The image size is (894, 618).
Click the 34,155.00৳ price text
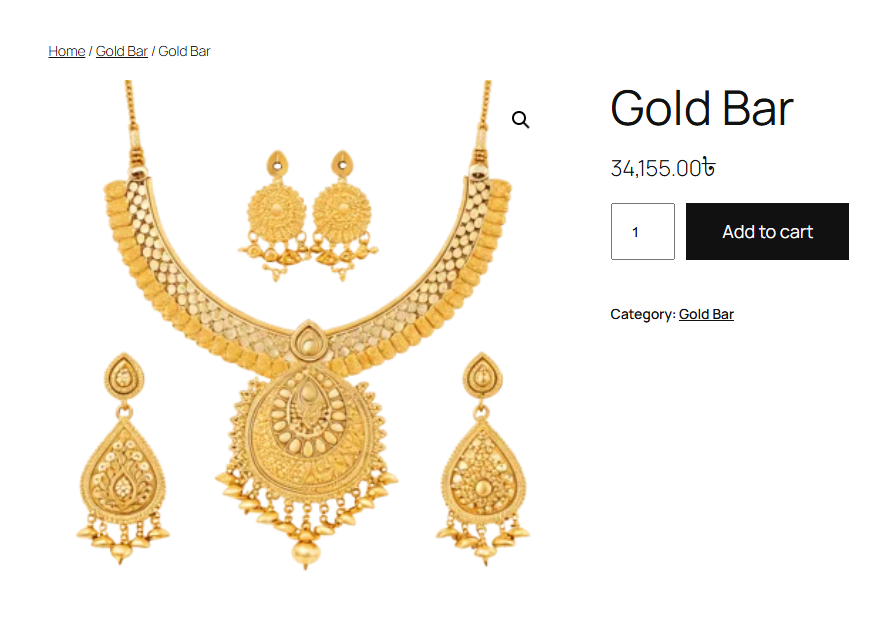(662, 168)
